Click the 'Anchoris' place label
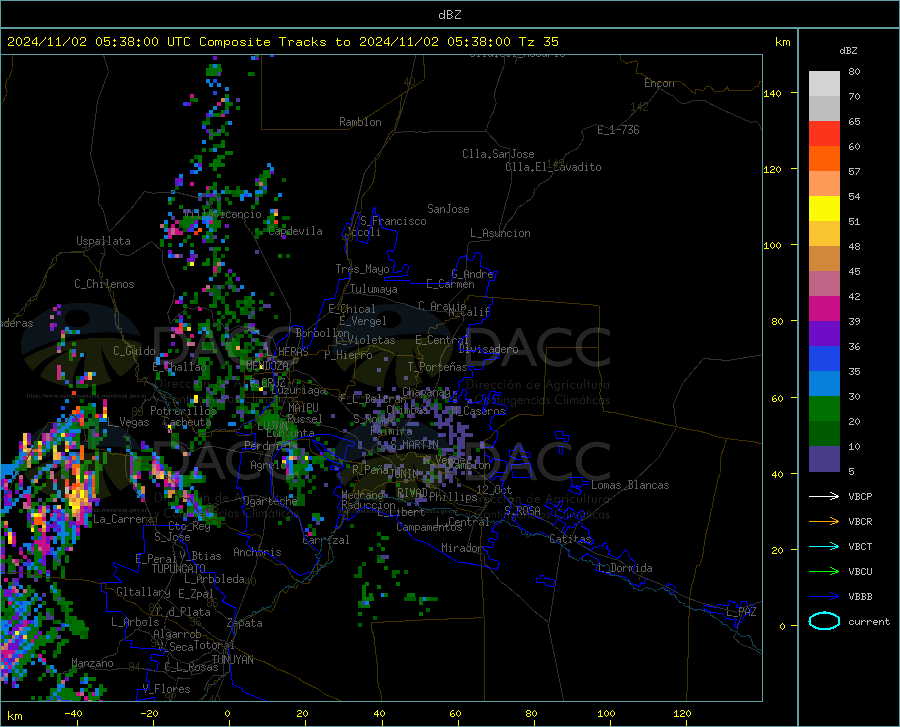Viewport: 900px width, 727px height. coord(257,552)
